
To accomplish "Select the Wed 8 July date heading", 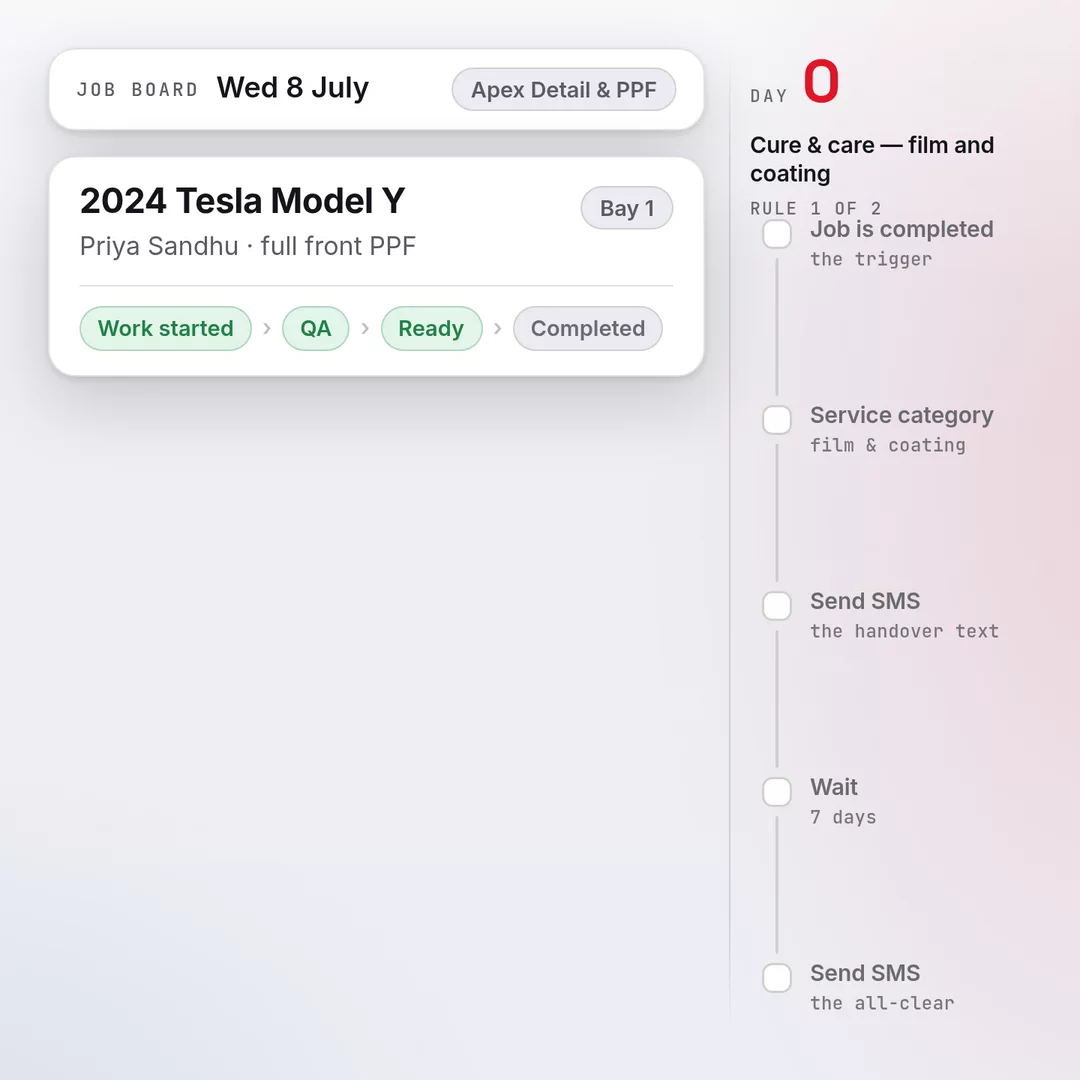I will 293,88.
